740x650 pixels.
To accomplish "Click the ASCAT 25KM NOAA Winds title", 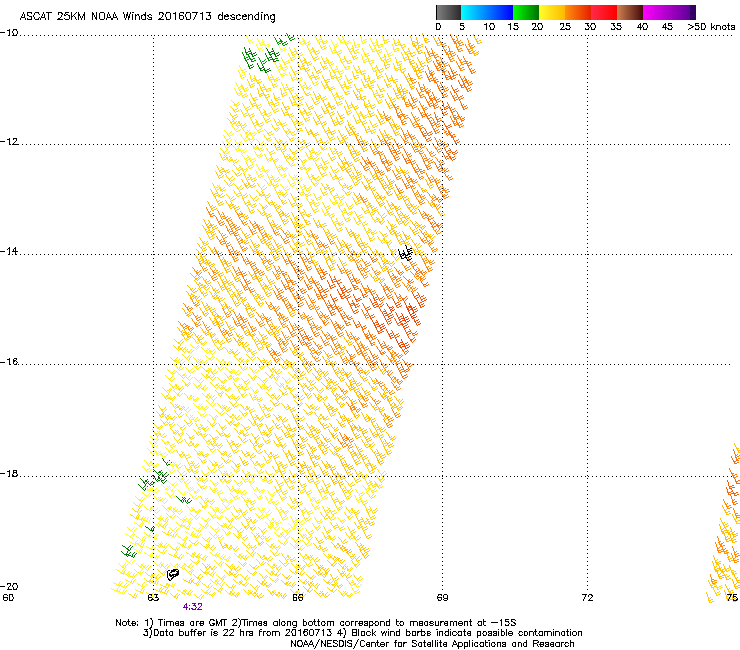I will click(147, 17).
